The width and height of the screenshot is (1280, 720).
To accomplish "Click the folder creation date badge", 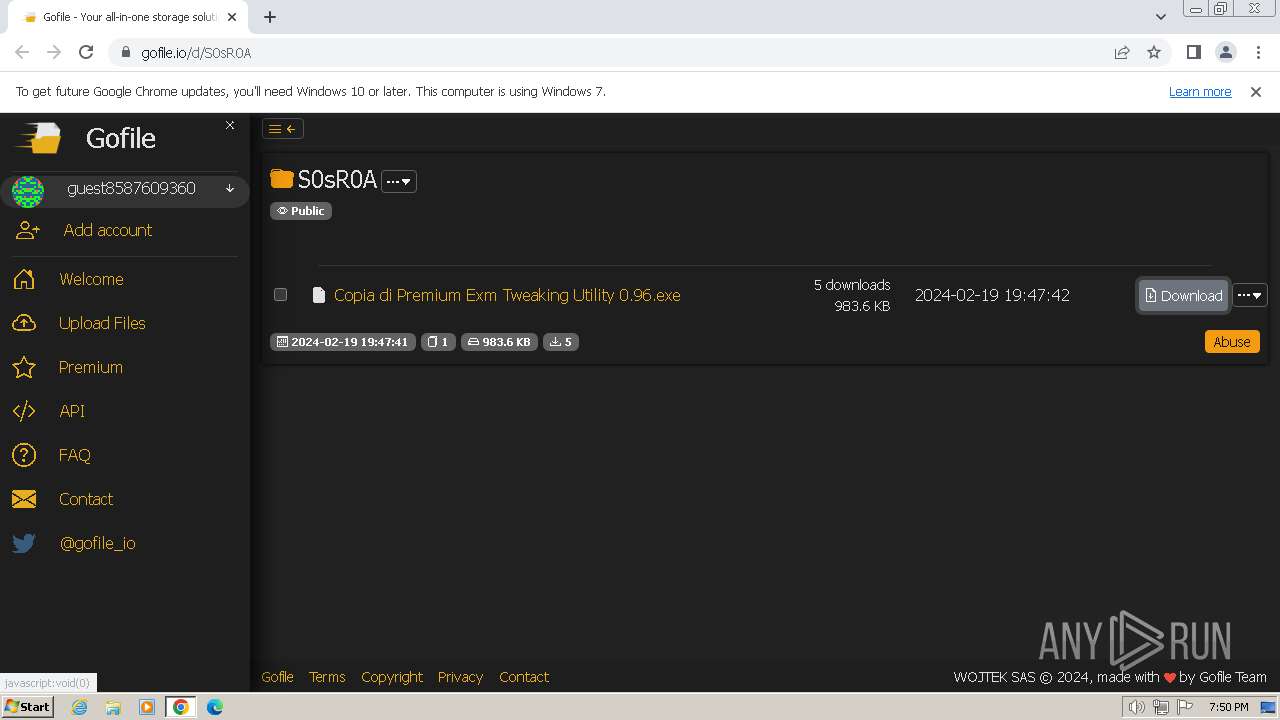I will tap(342, 342).
